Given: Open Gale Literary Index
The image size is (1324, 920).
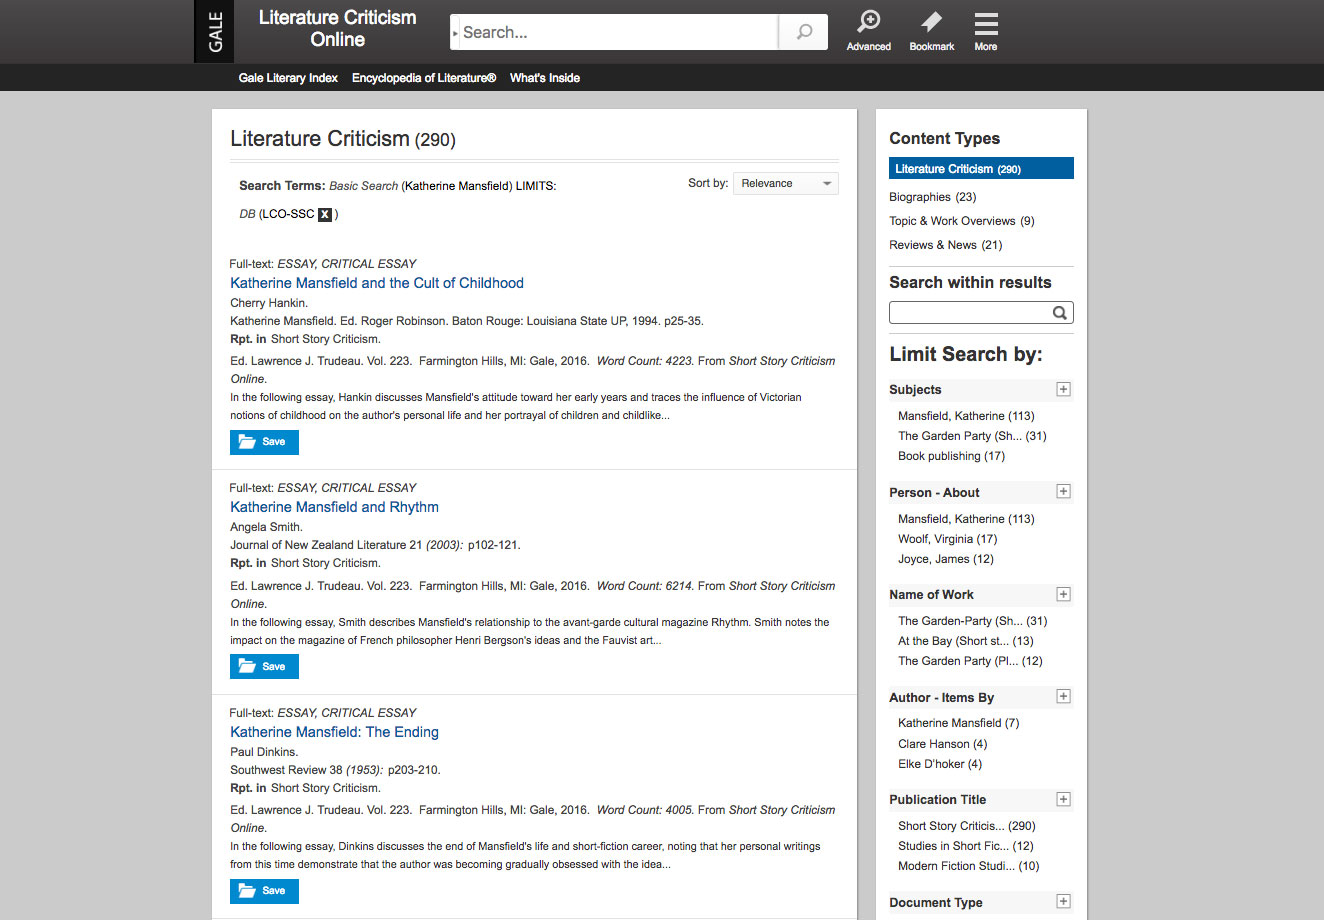Looking at the screenshot, I should pyautogui.click(x=288, y=78).
